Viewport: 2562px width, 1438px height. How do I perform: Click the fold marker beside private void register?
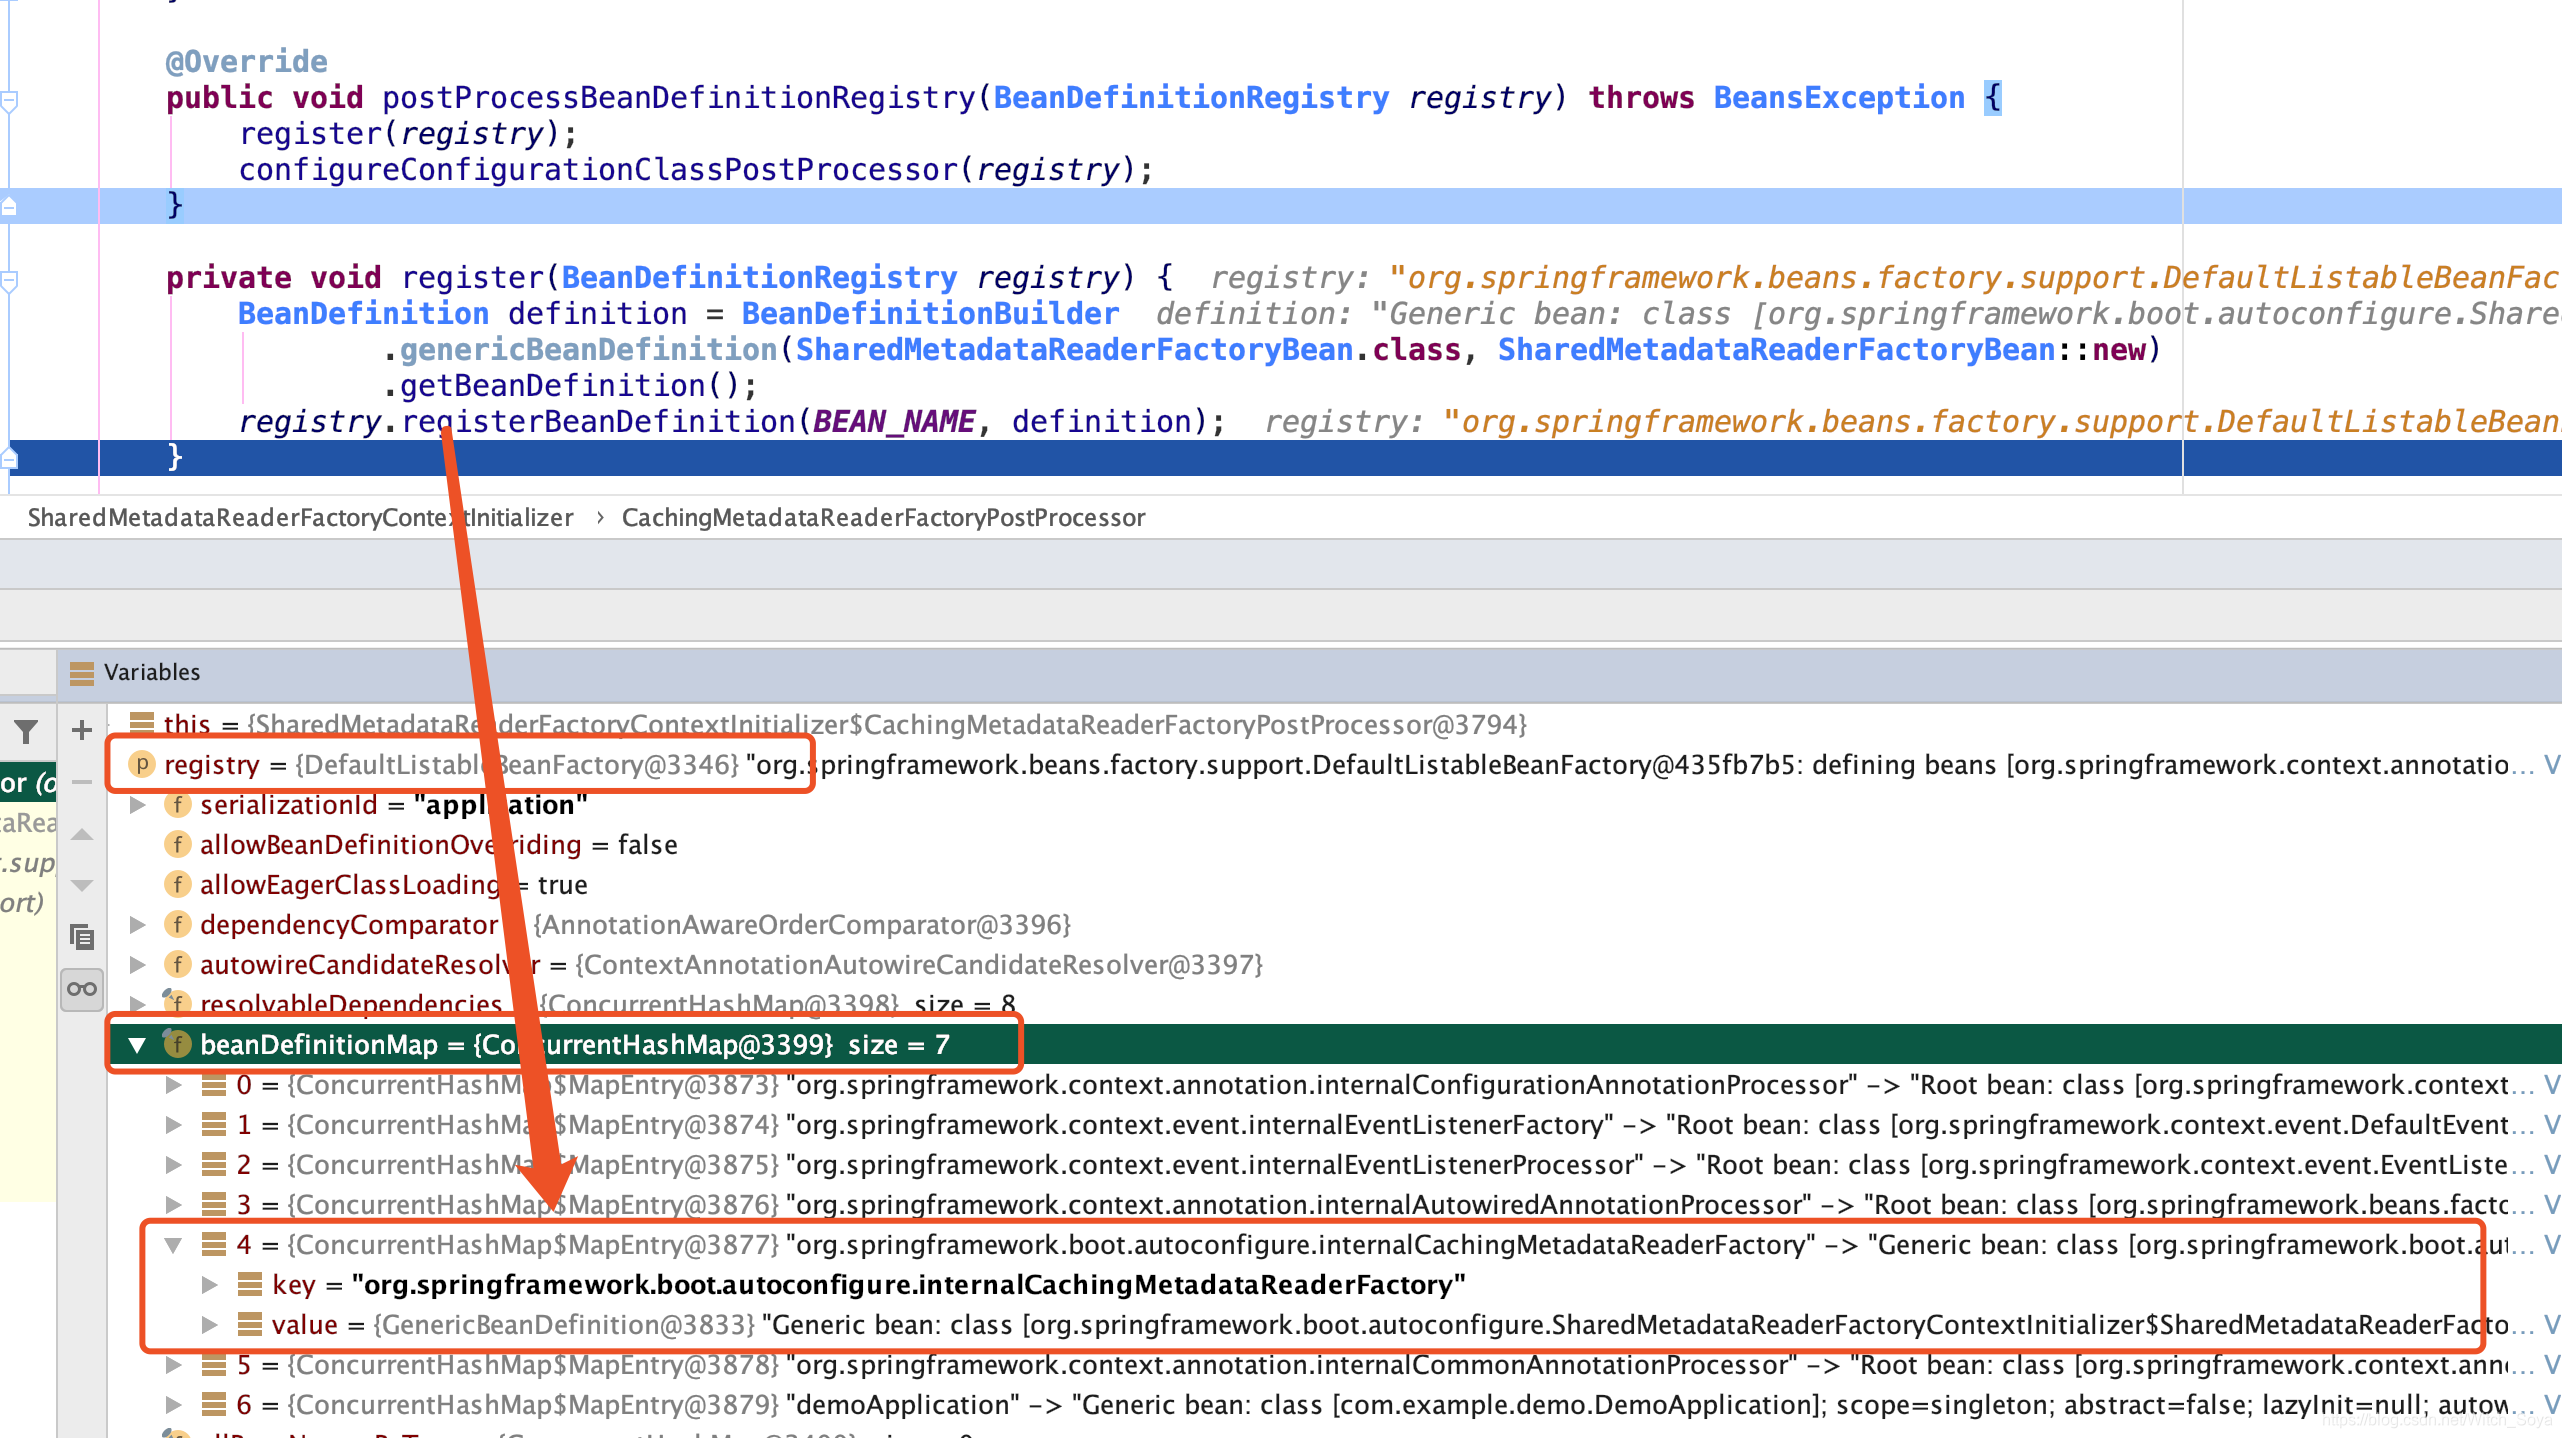point(10,281)
